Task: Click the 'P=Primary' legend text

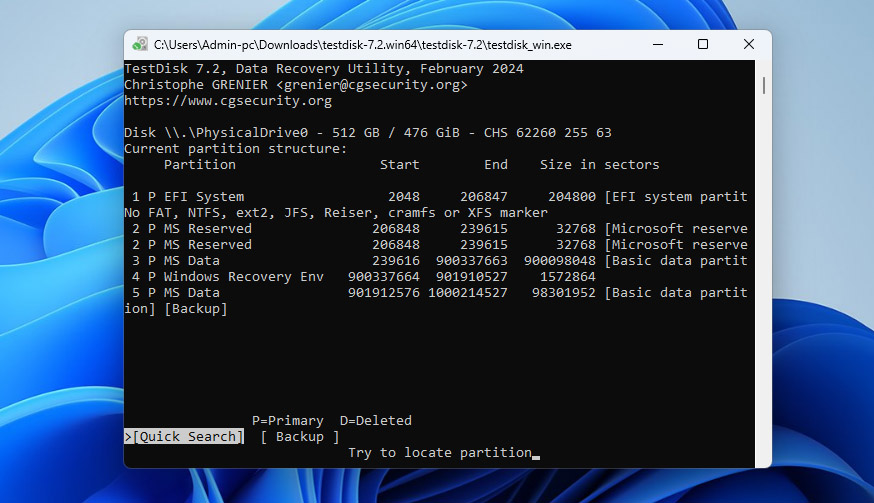Action: point(288,420)
